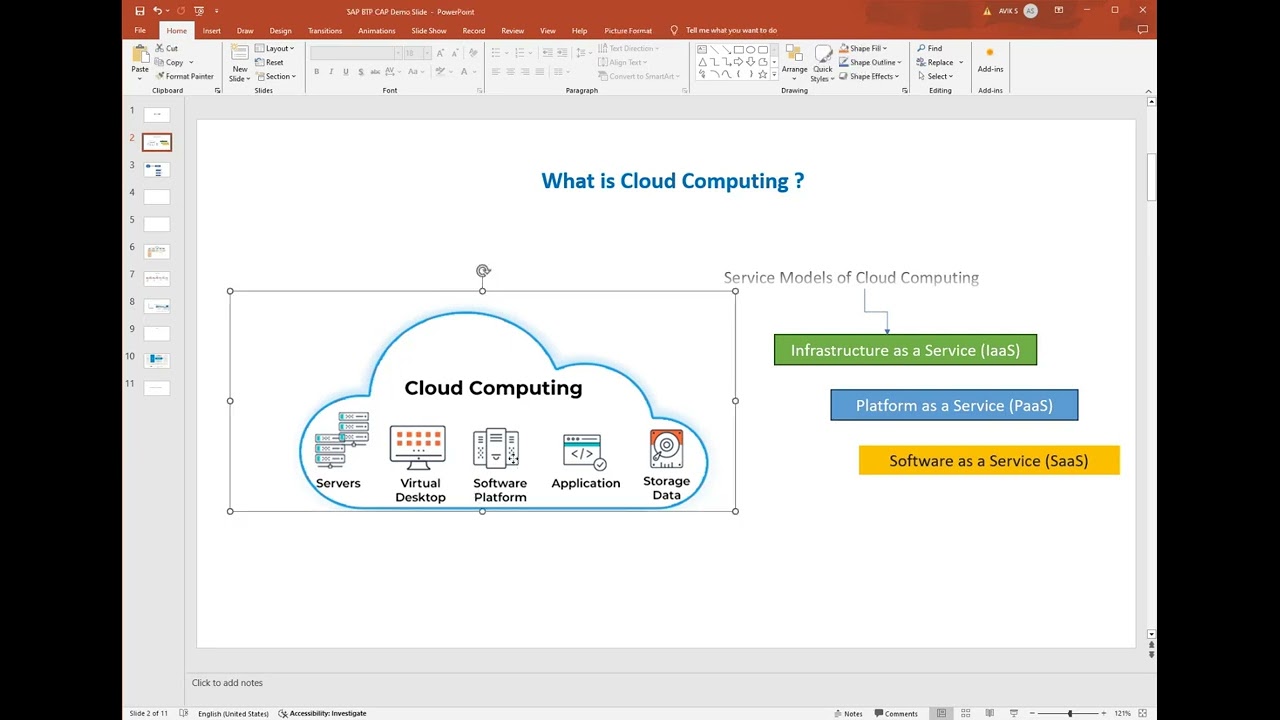The image size is (1280, 720).
Task: Activate the Format Painter tool
Action: click(184, 76)
